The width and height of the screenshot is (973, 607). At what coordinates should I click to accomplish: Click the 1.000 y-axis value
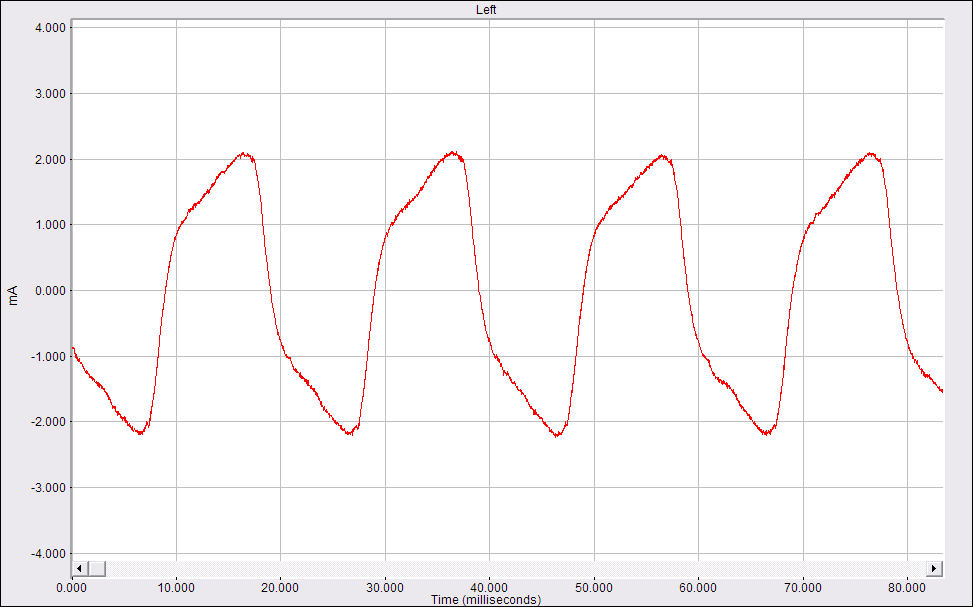coord(52,225)
